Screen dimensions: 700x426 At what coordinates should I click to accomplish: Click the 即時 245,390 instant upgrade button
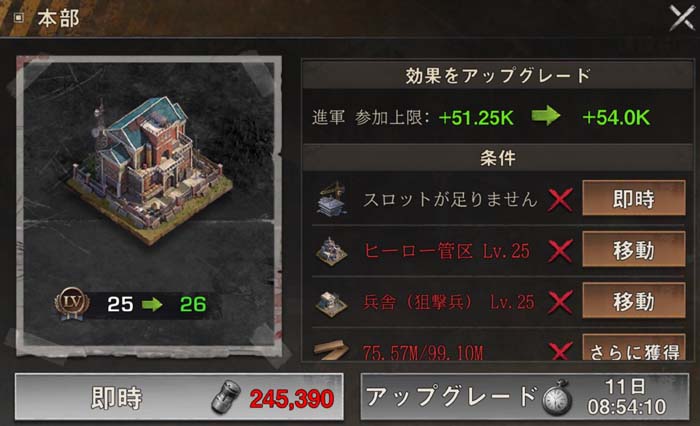179,397
